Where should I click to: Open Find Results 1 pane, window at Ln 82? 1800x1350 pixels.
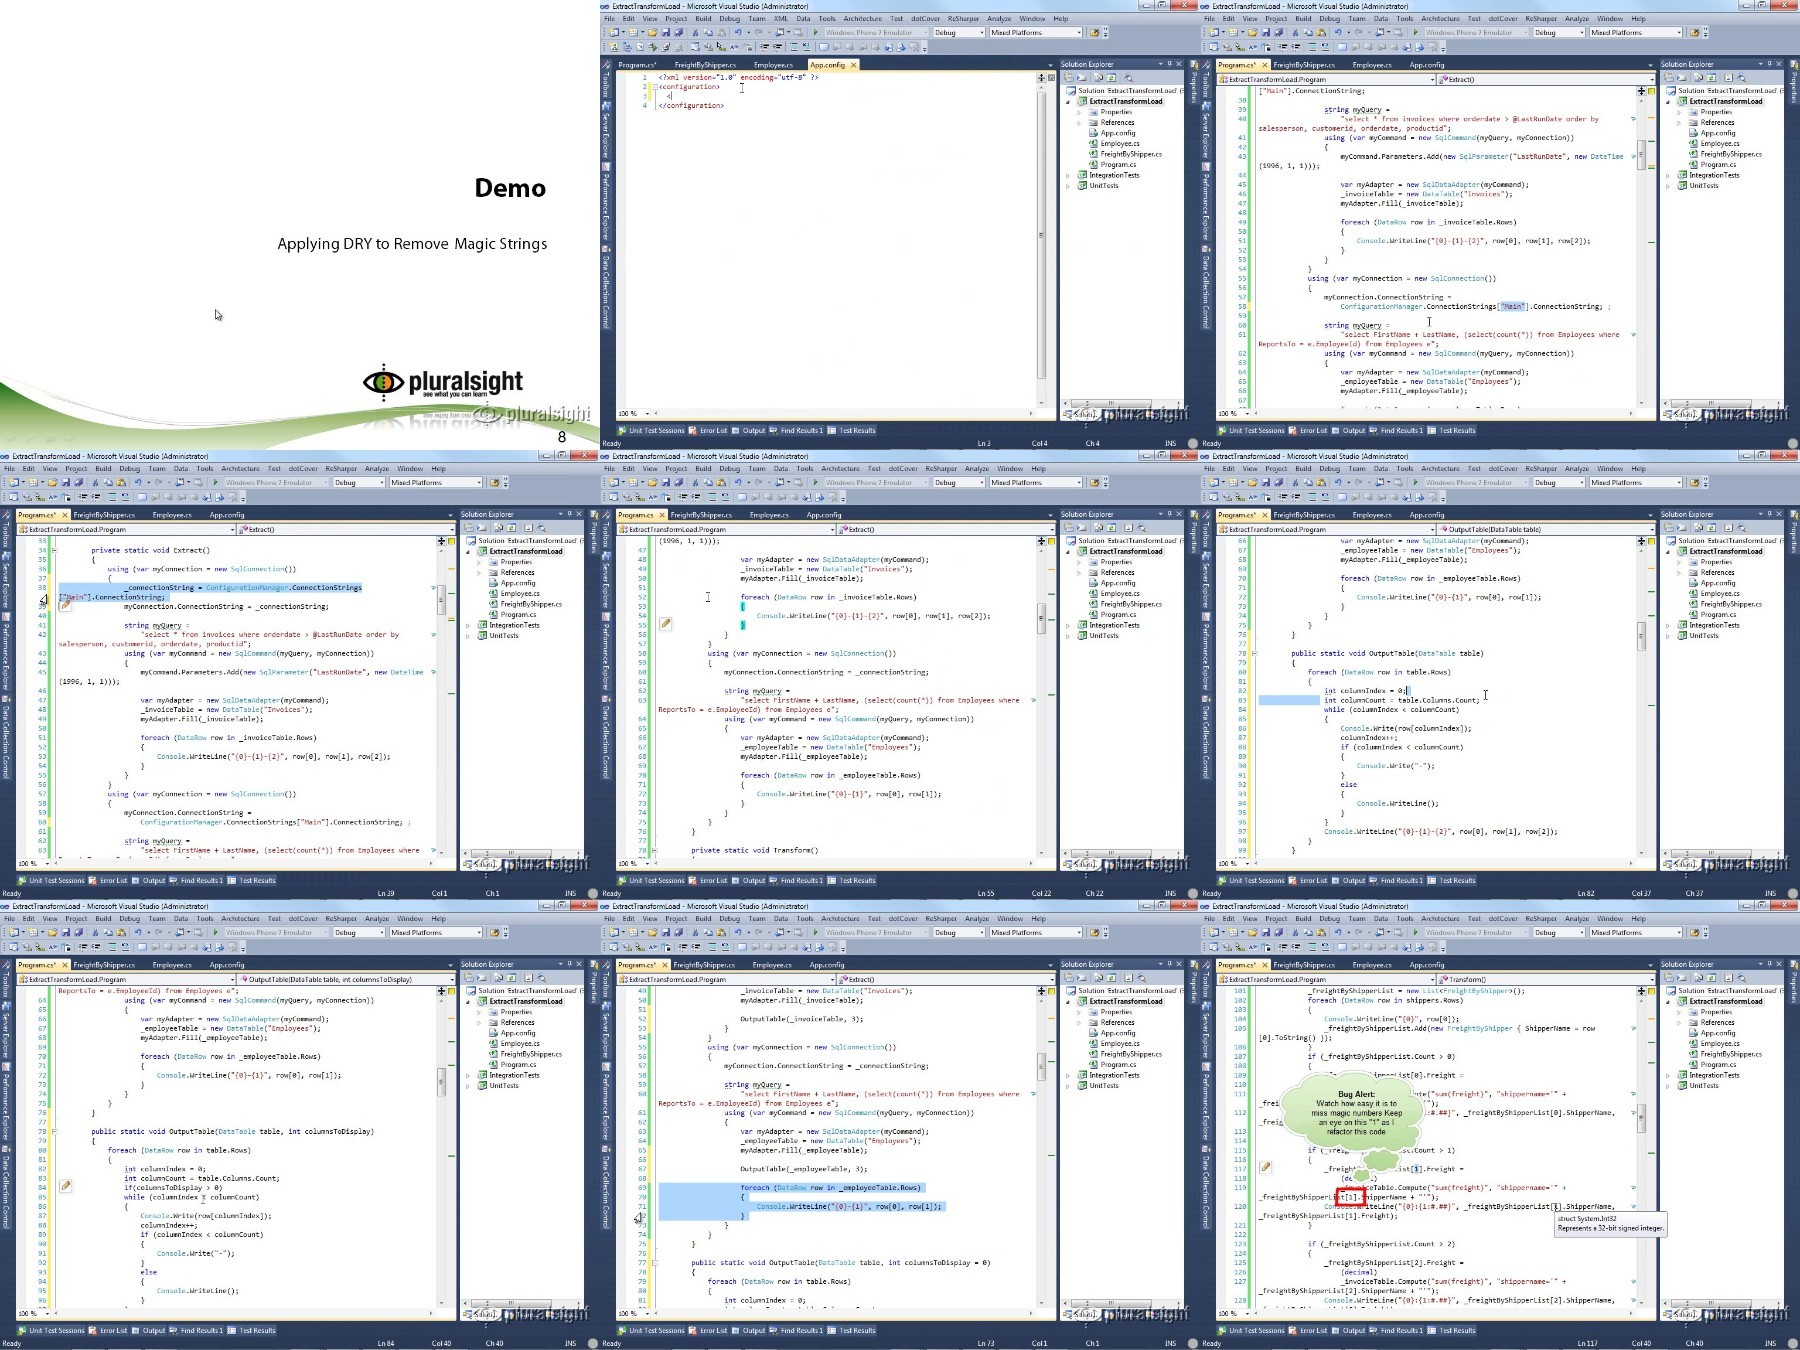[x=1397, y=881]
